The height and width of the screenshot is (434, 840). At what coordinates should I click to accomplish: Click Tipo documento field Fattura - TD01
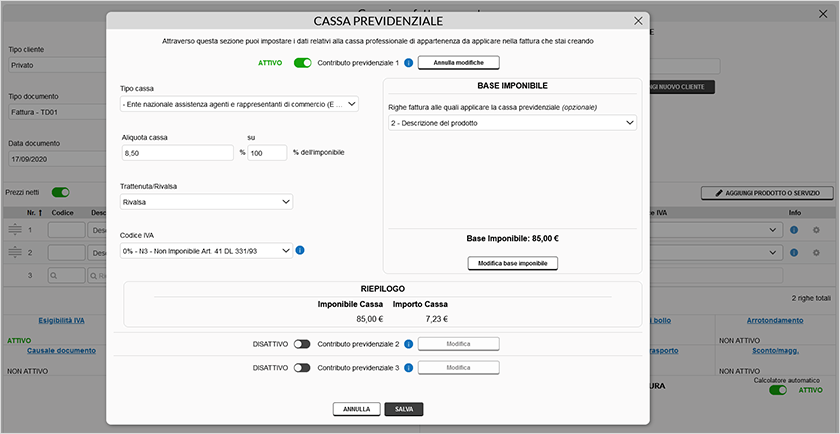click(x=57, y=113)
